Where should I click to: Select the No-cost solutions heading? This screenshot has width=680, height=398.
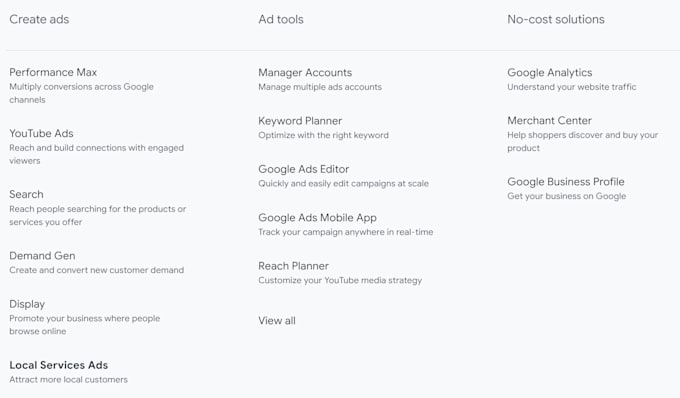(556, 19)
